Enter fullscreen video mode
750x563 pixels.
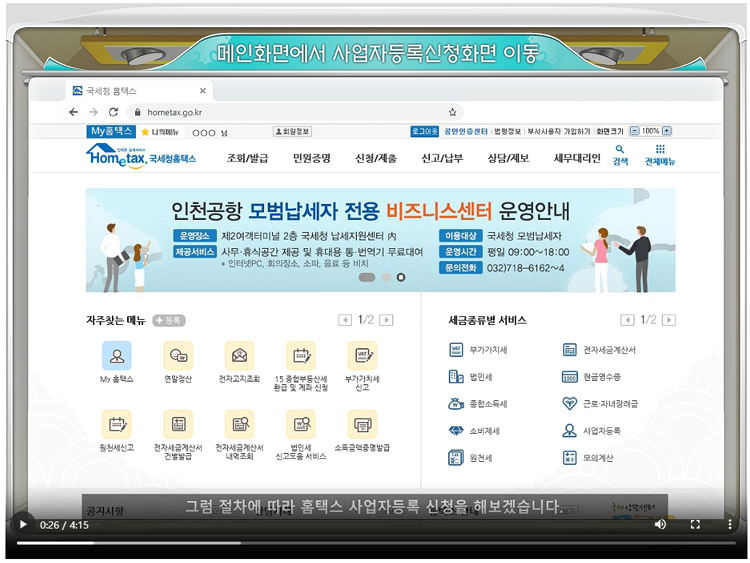pyautogui.click(x=695, y=525)
